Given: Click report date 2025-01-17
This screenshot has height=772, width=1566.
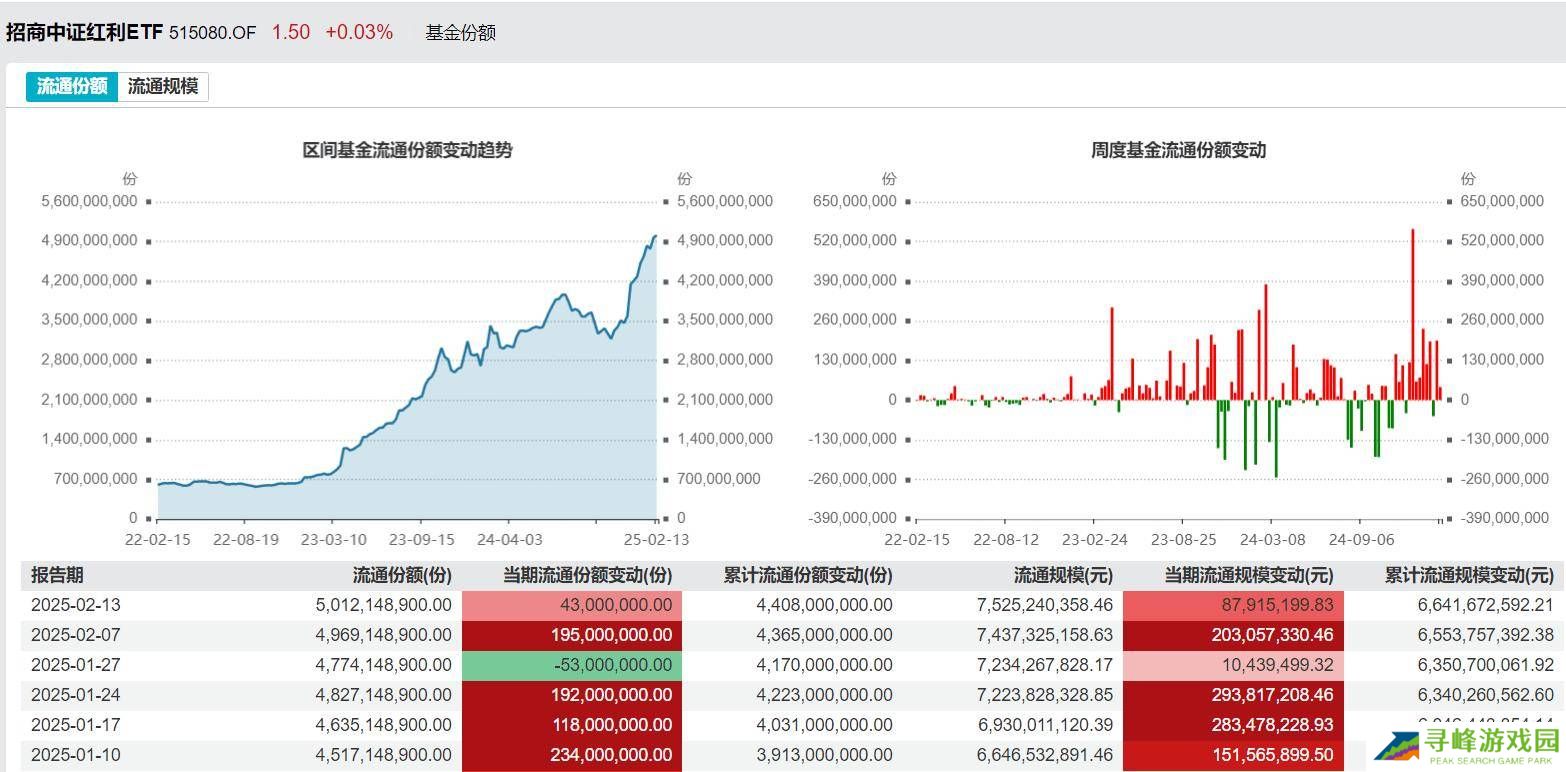Looking at the screenshot, I should tap(76, 725).
